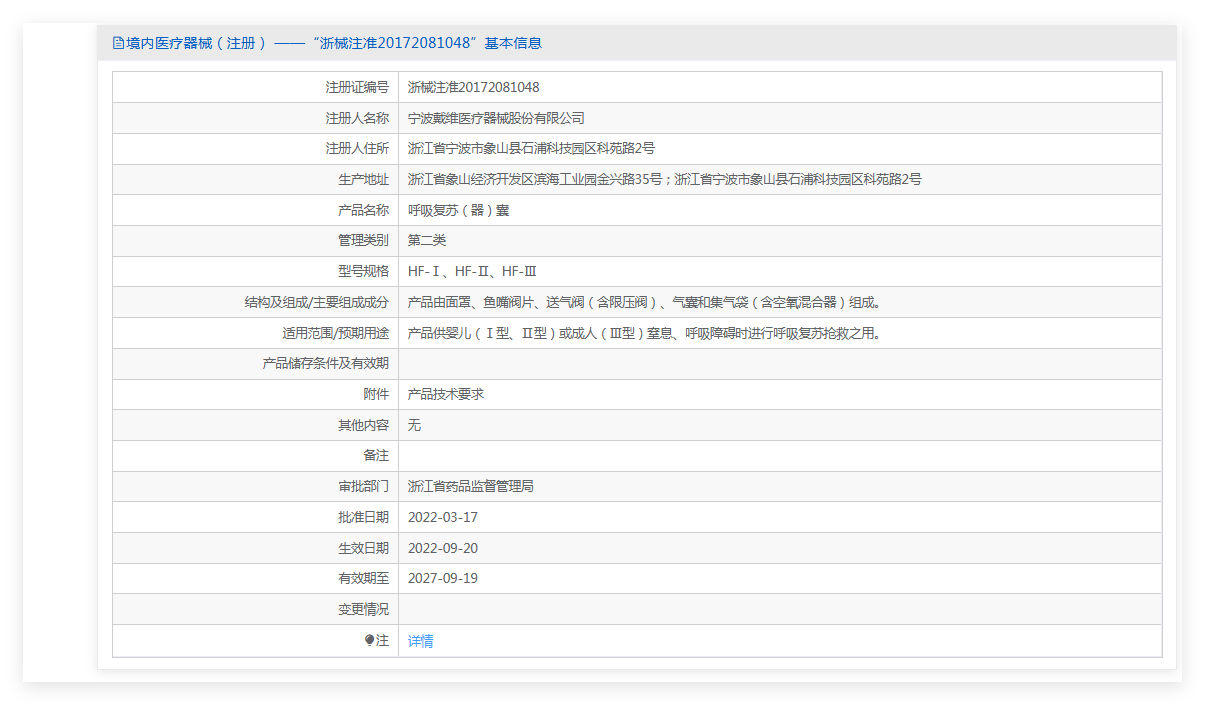Image resolution: width=1205 pixels, height=705 pixels.
Task: Select the registrant address 浙江省宁波市象山县石浦科技园区科苑路2号
Action: tap(531, 148)
